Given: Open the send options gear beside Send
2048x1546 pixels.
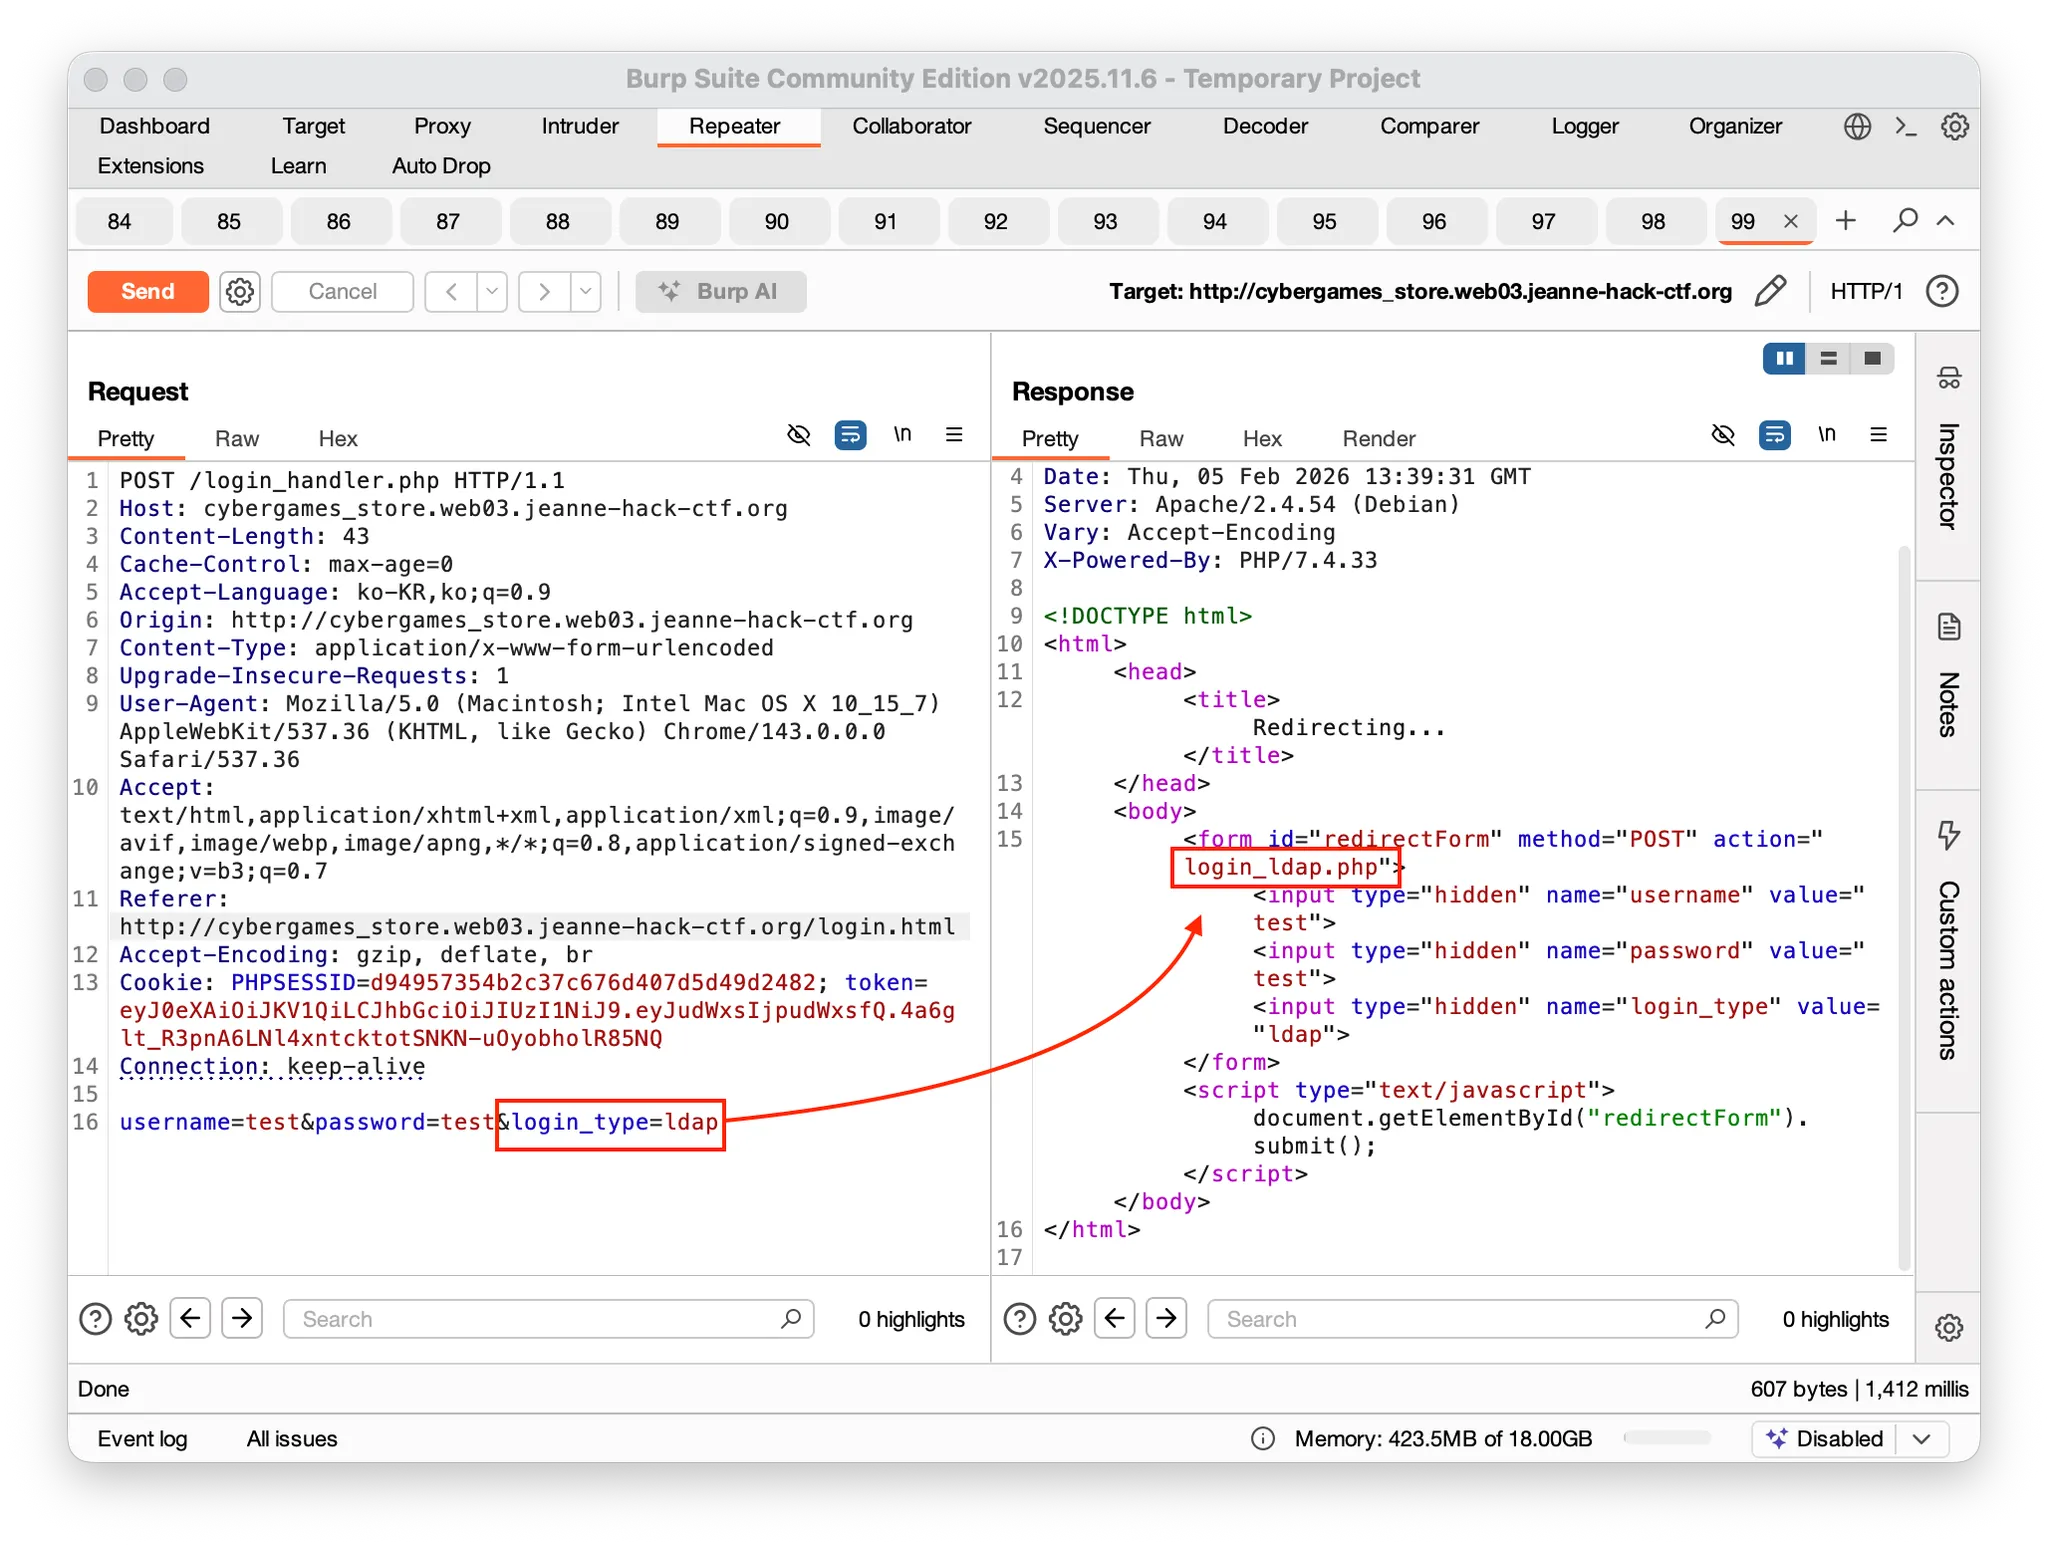Looking at the screenshot, I should 240,291.
